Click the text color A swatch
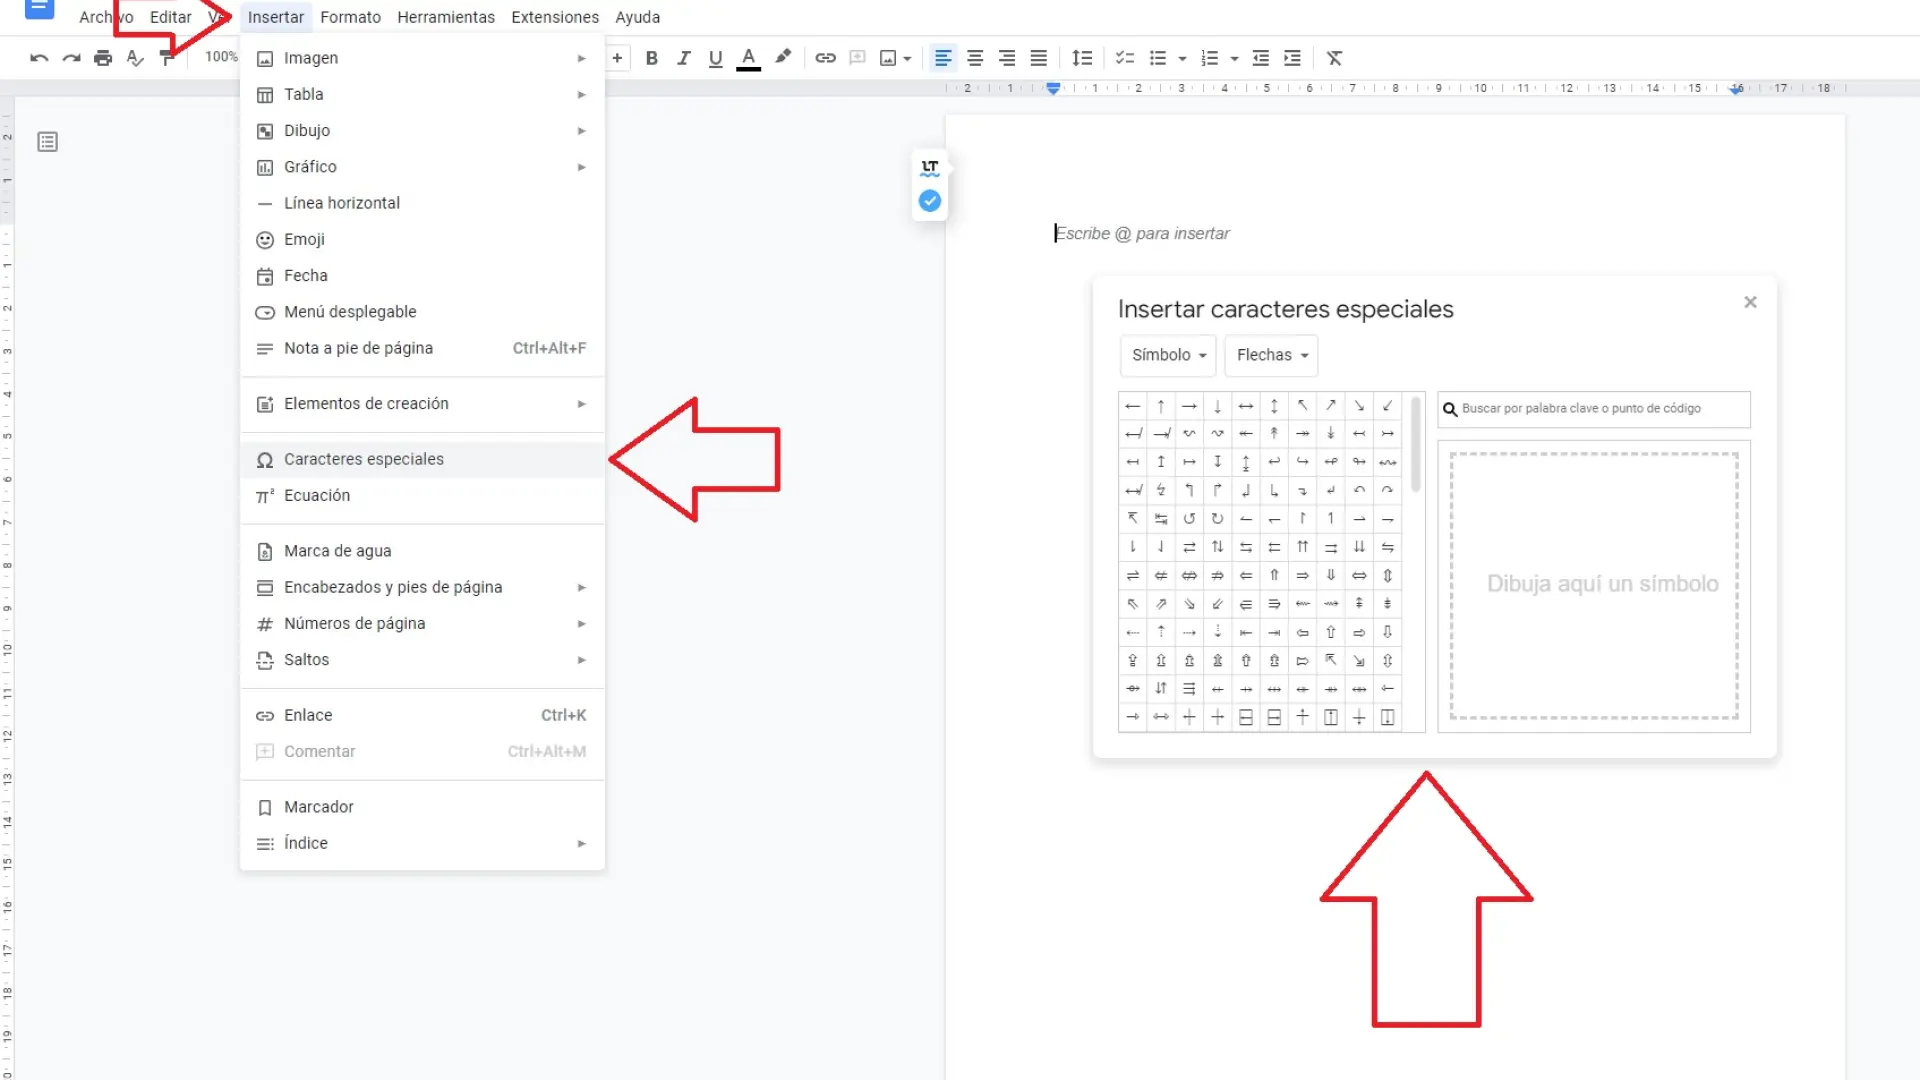1920x1080 pixels. (x=748, y=58)
